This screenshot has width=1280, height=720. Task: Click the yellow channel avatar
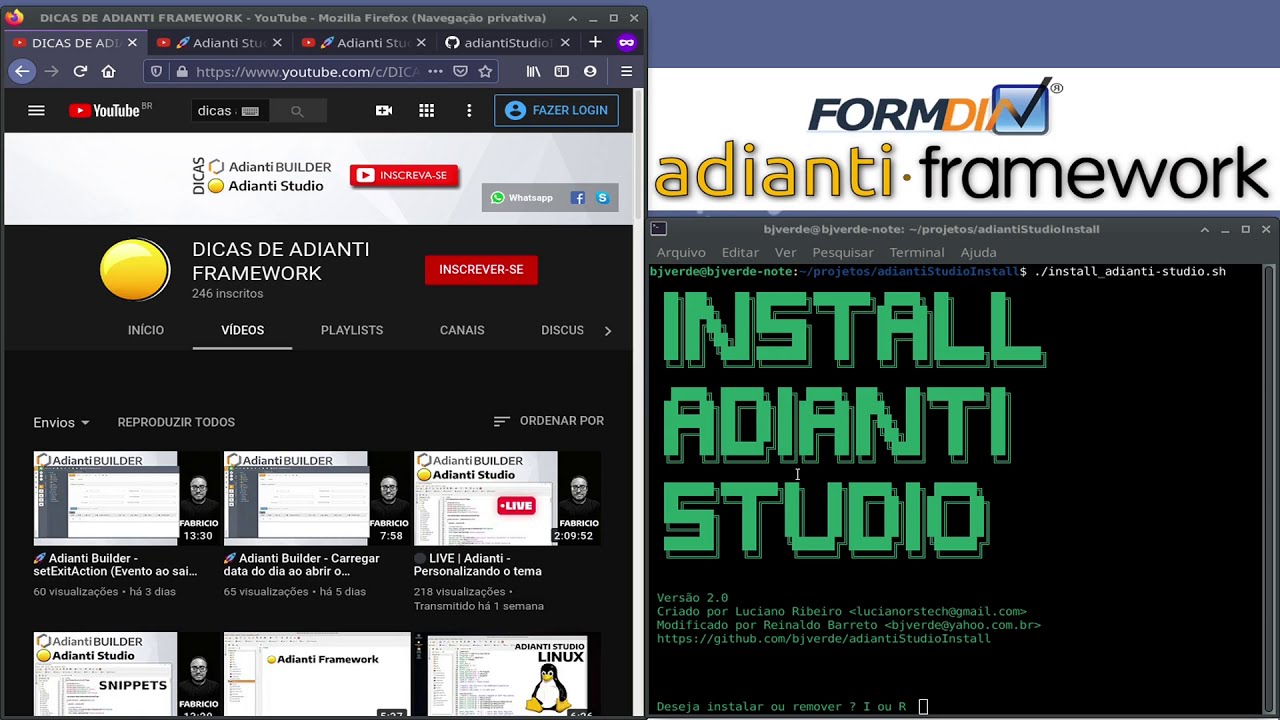coord(135,270)
